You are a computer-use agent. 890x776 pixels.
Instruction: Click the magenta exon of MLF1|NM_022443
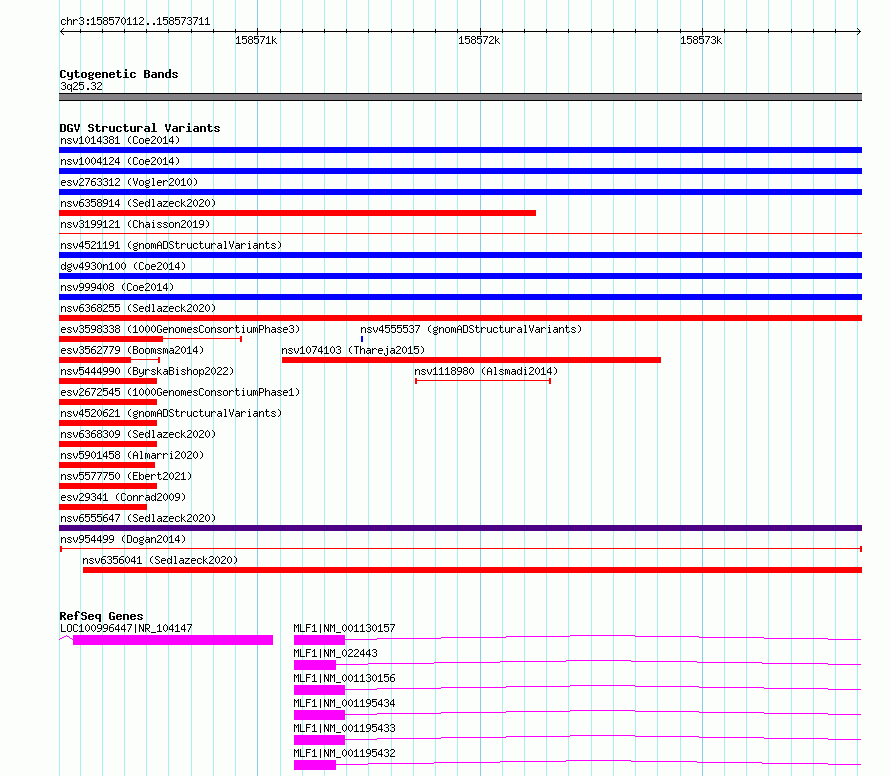pyautogui.click(x=314, y=665)
